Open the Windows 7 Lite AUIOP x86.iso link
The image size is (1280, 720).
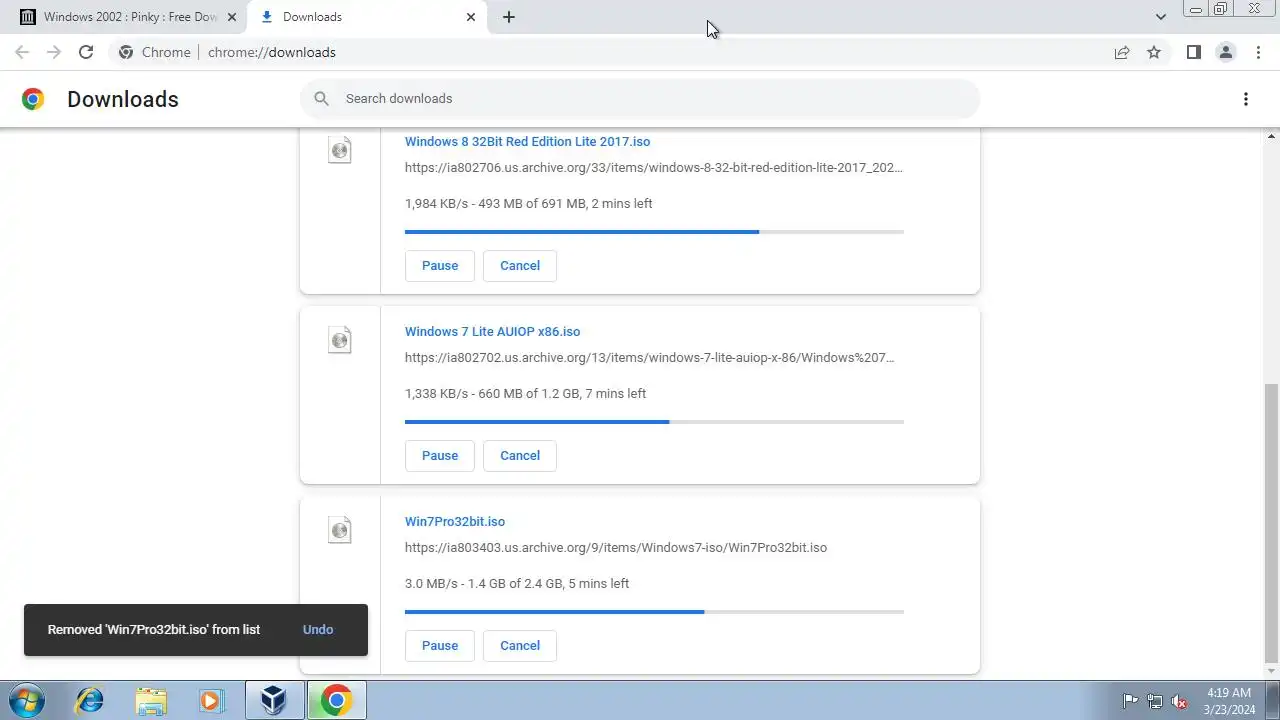tap(492, 331)
